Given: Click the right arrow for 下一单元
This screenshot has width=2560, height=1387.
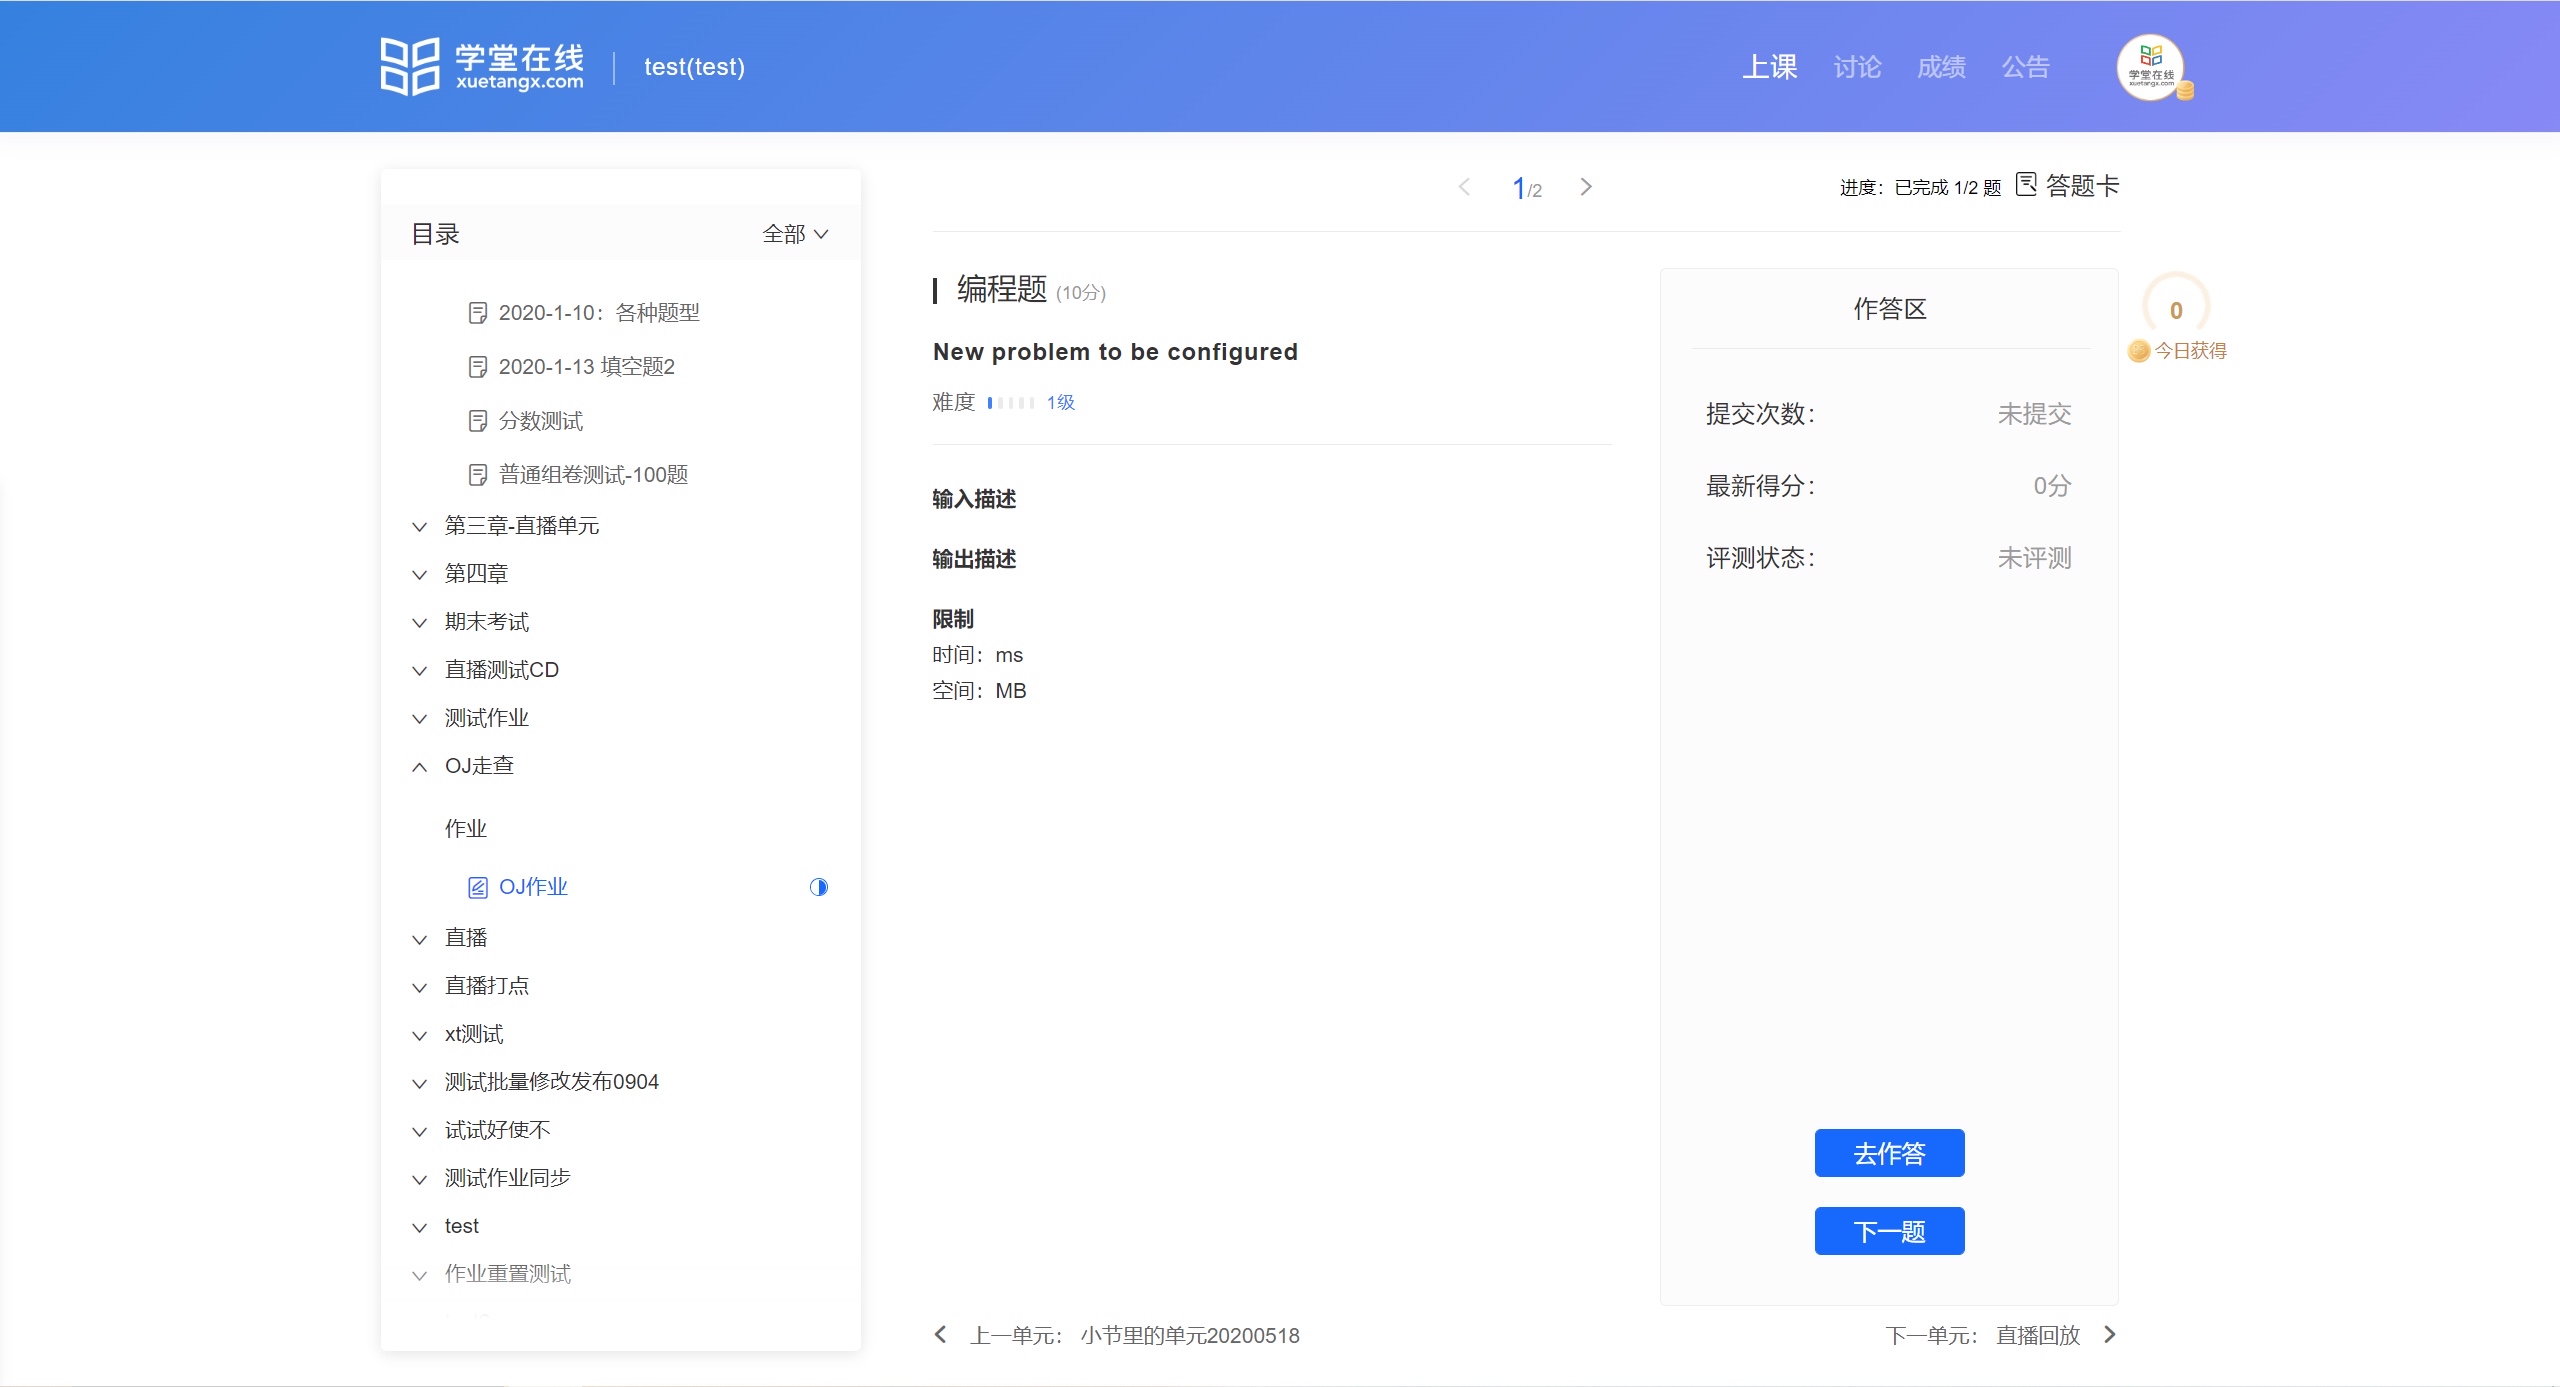Looking at the screenshot, I should point(2110,1335).
